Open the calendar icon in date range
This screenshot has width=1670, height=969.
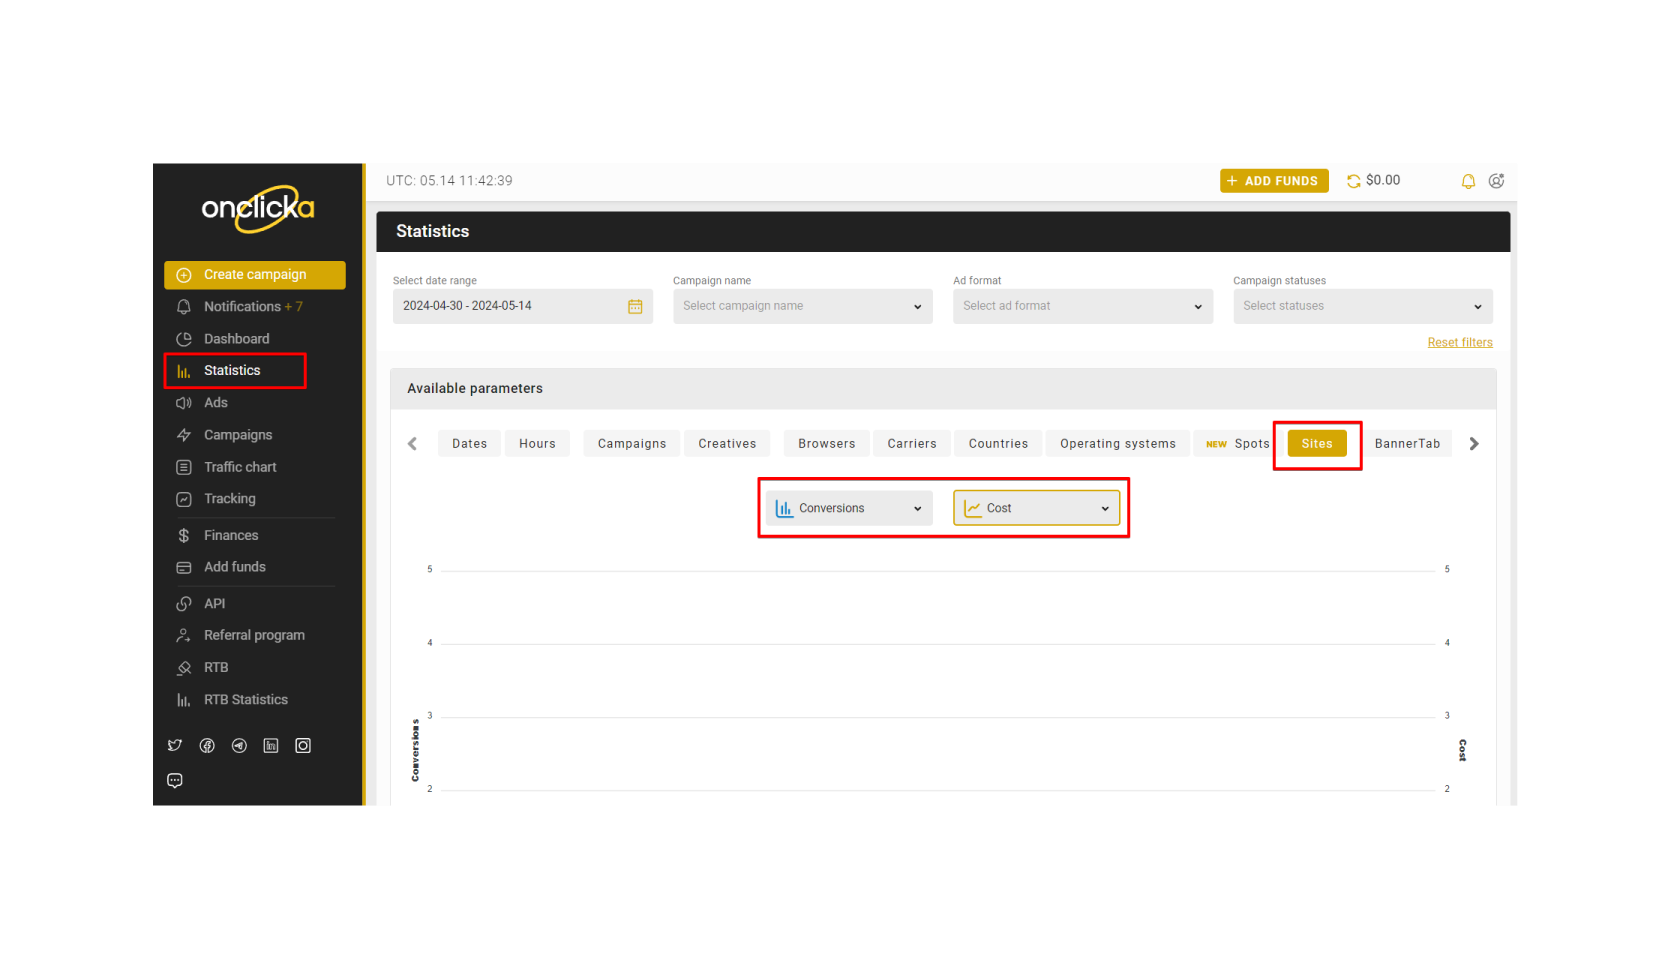[635, 306]
